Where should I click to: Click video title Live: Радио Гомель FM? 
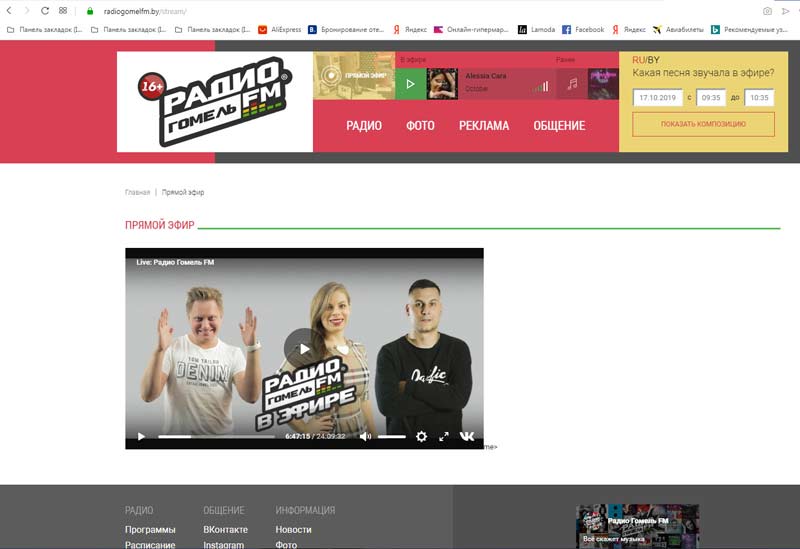tap(175, 262)
